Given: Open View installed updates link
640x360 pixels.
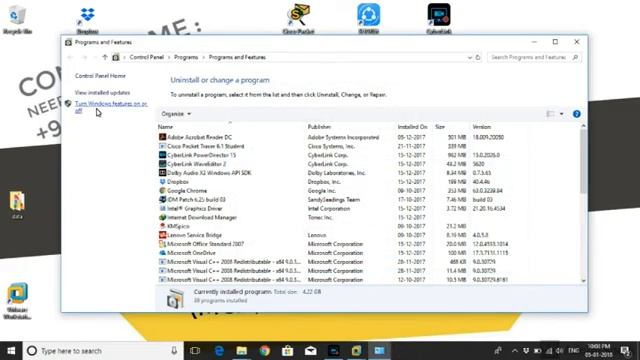Looking at the screenshot, I should coord(102,93).
